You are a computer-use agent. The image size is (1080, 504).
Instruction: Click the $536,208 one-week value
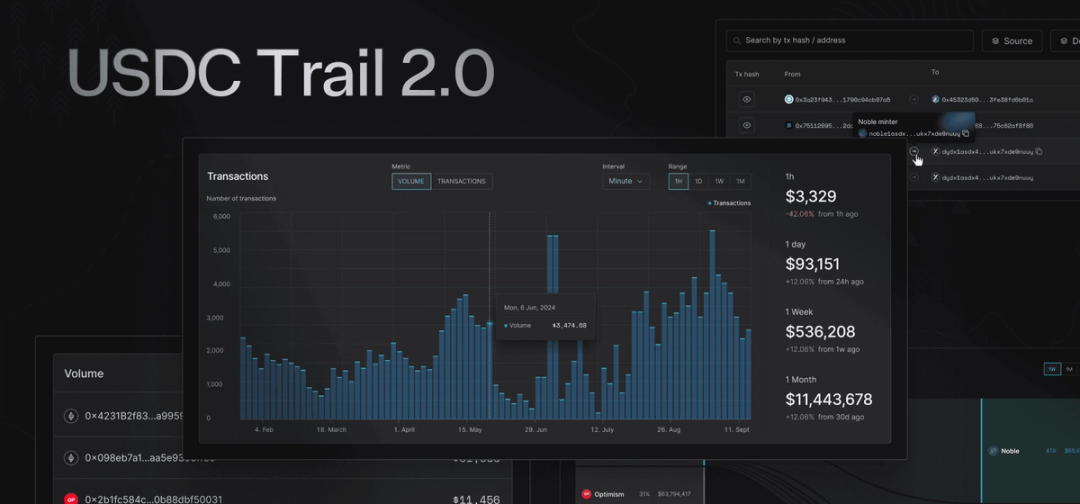pyautogui.click(x=820, y=332)
